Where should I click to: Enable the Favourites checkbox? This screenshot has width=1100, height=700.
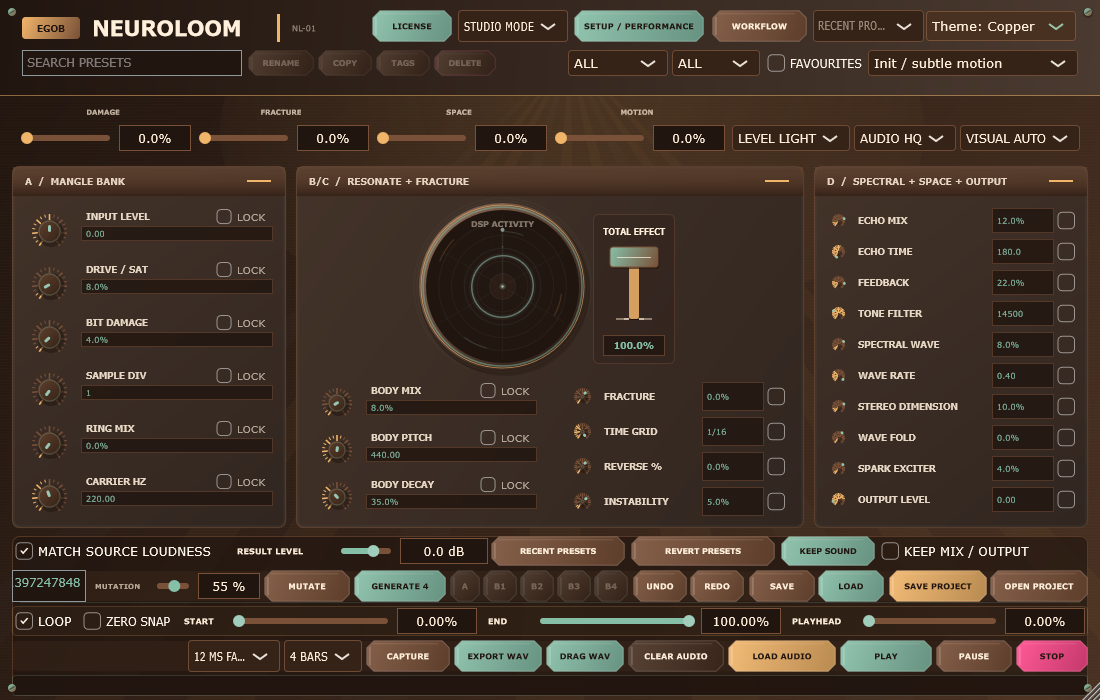pos(776,63)
